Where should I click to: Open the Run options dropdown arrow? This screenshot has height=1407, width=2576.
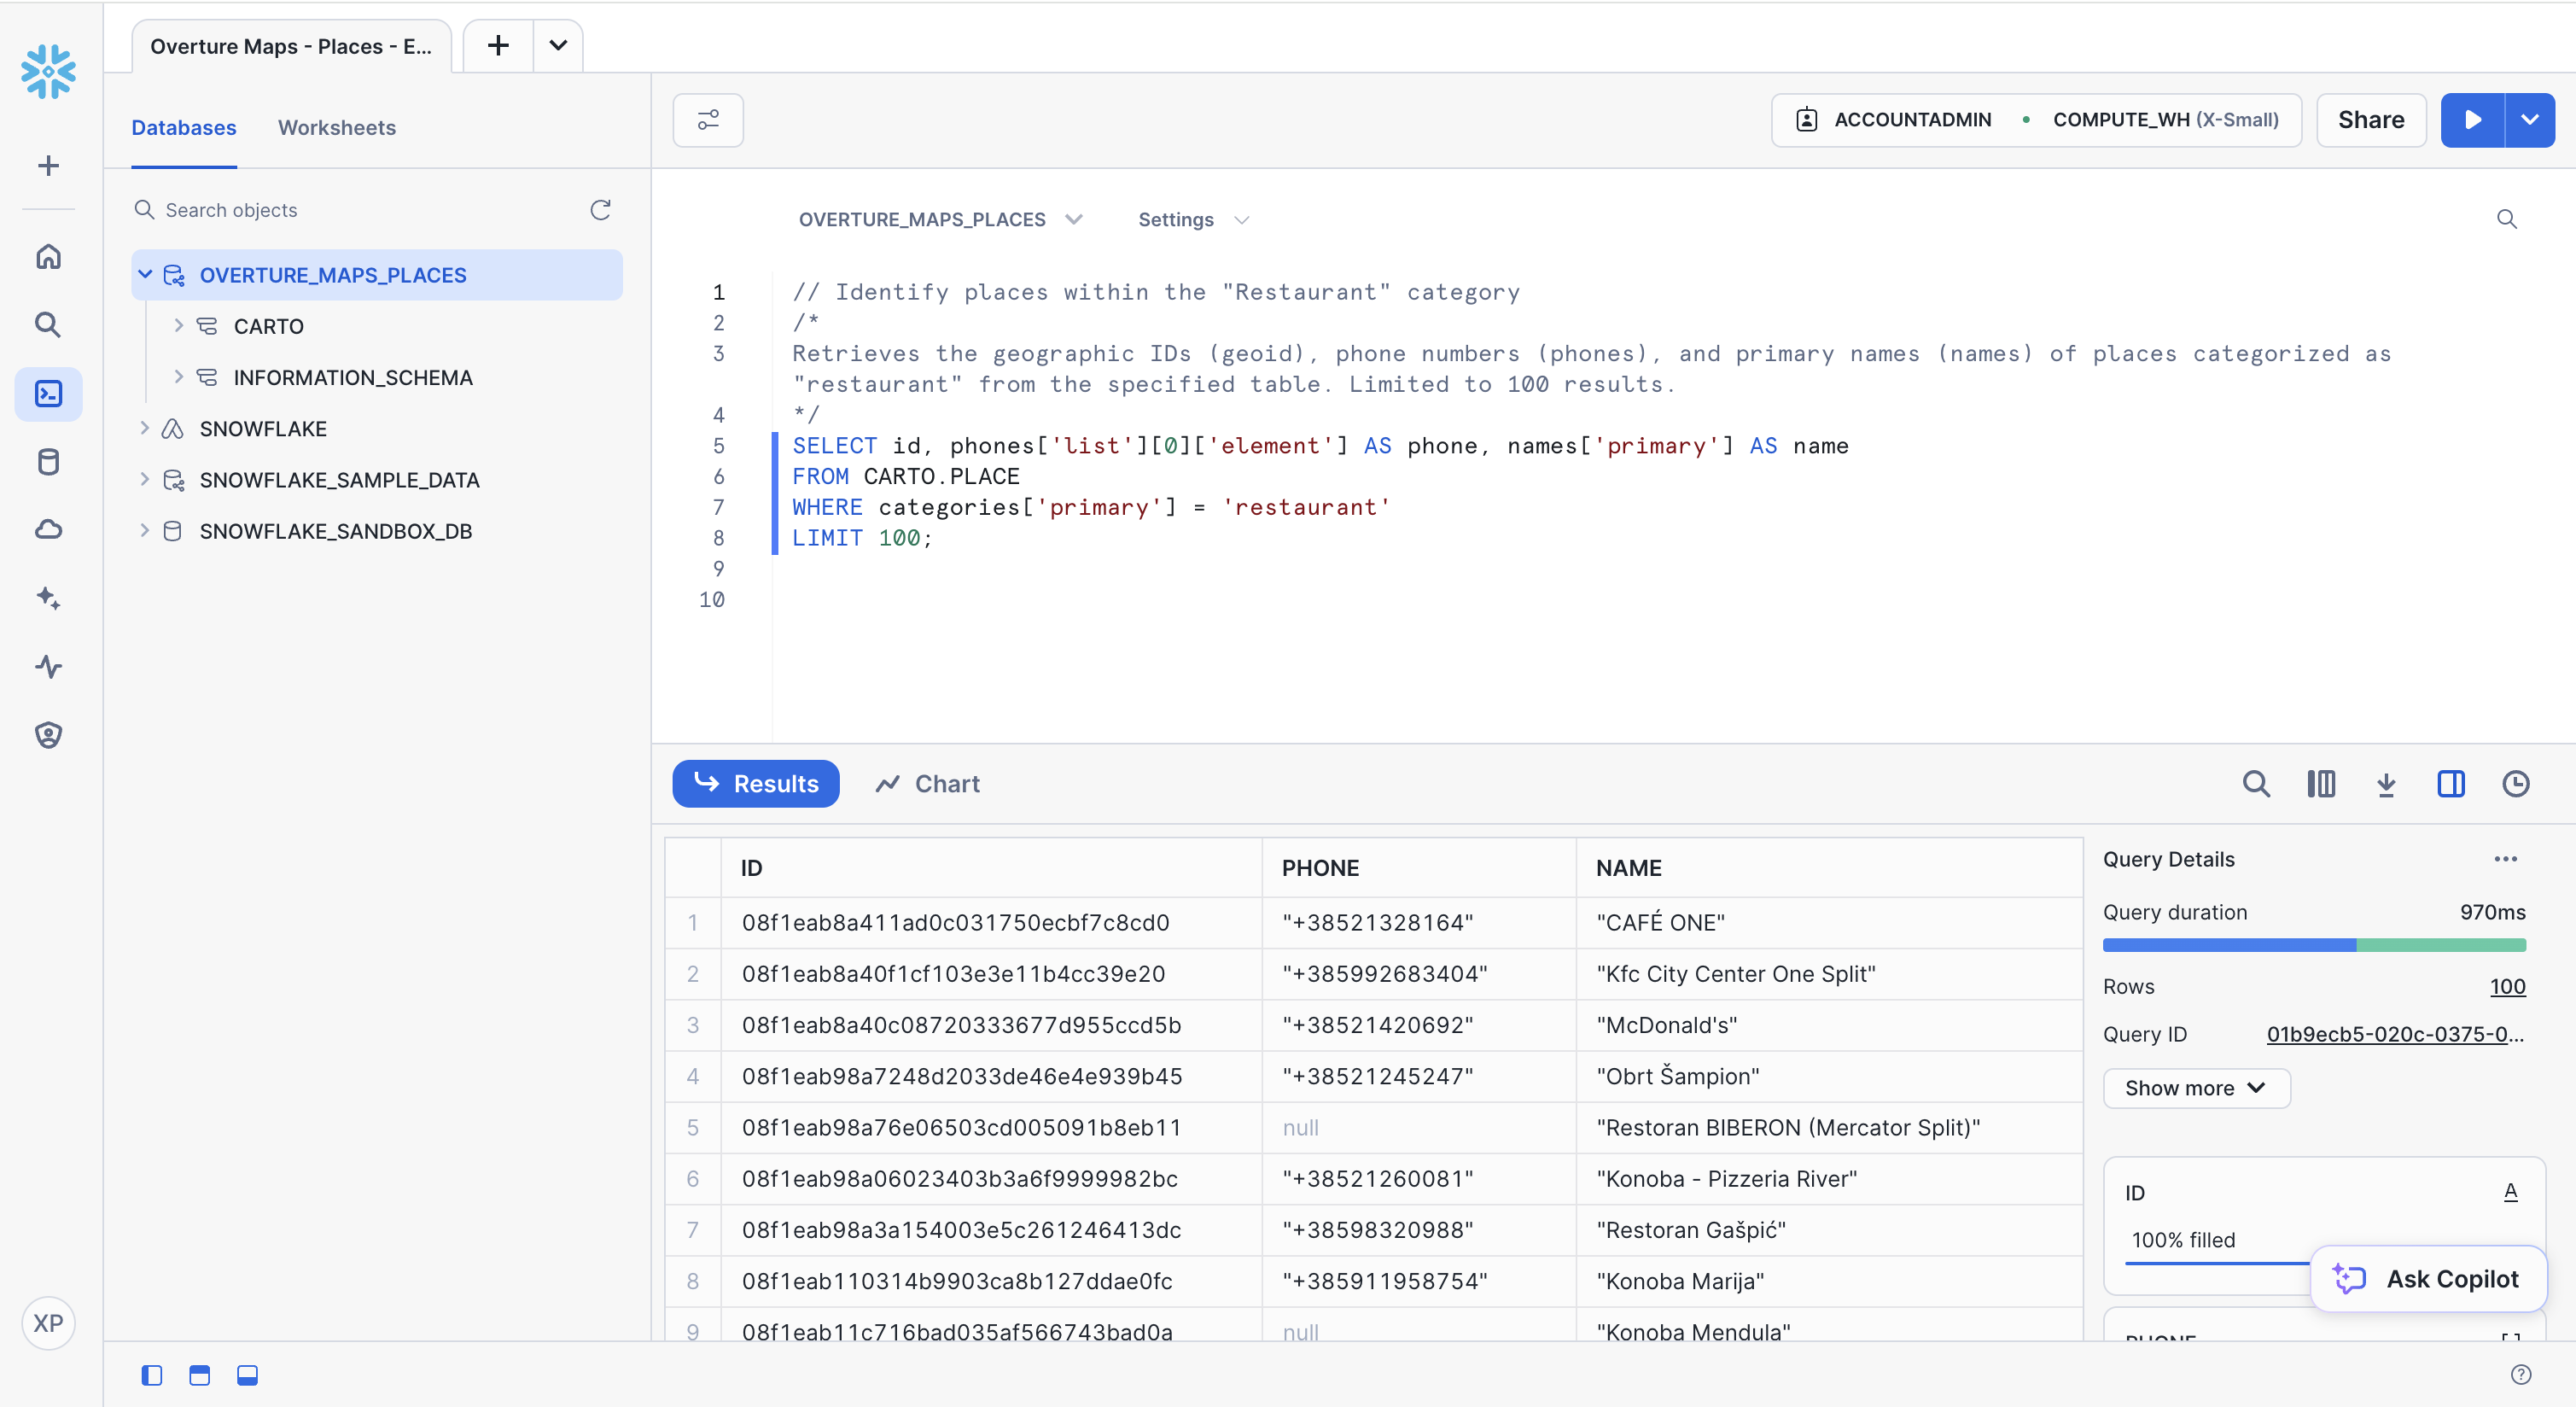point(2530,120)
